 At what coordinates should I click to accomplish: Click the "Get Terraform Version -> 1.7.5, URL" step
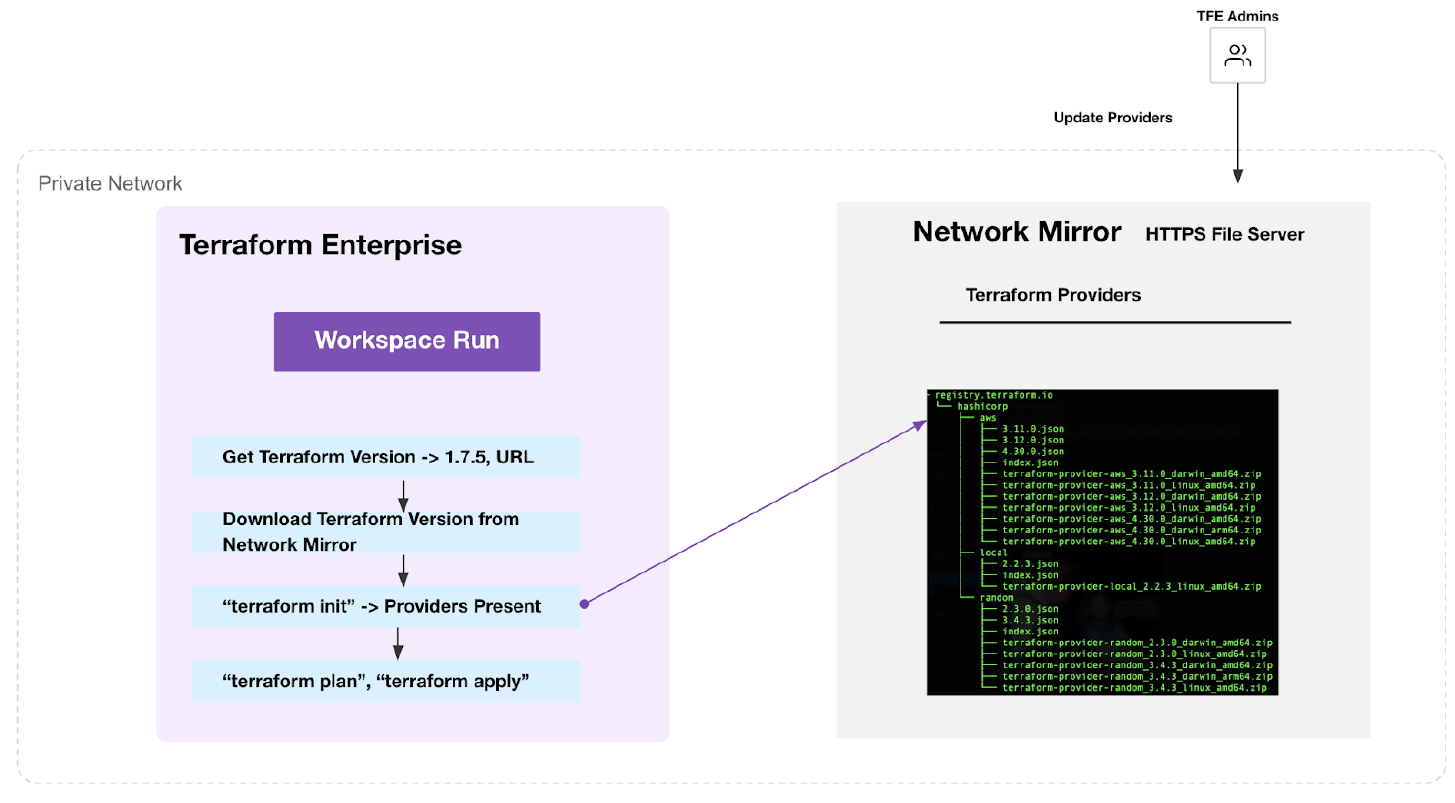[385, 456]
